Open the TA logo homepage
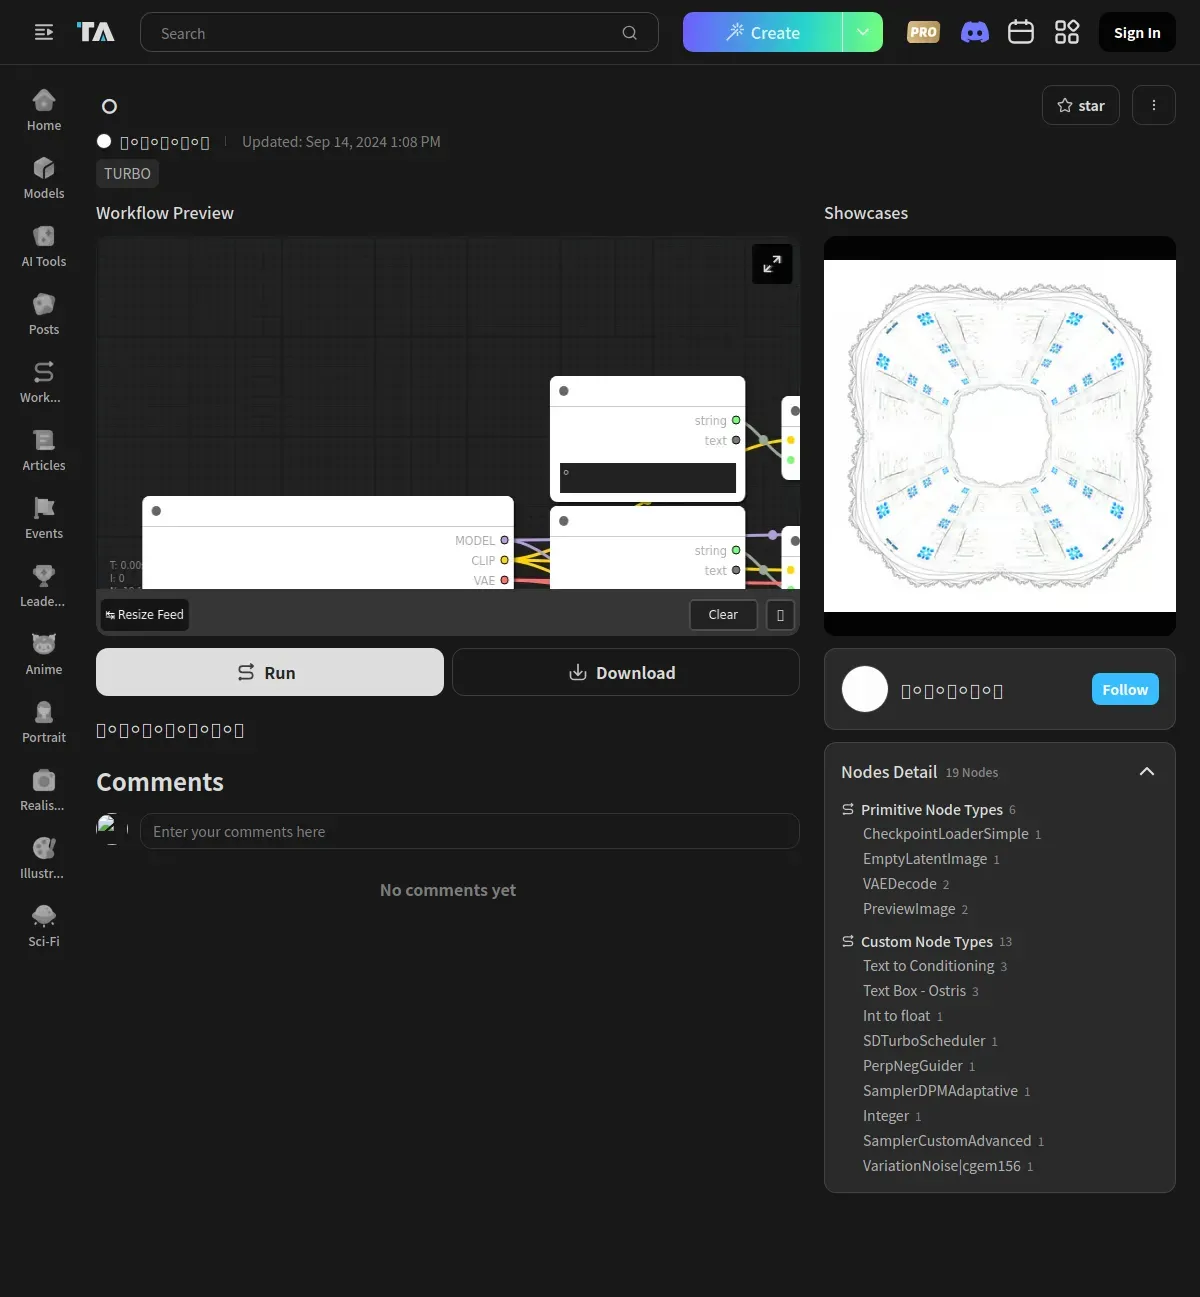The image size is (1200, 1297). (x=96, y=32)
